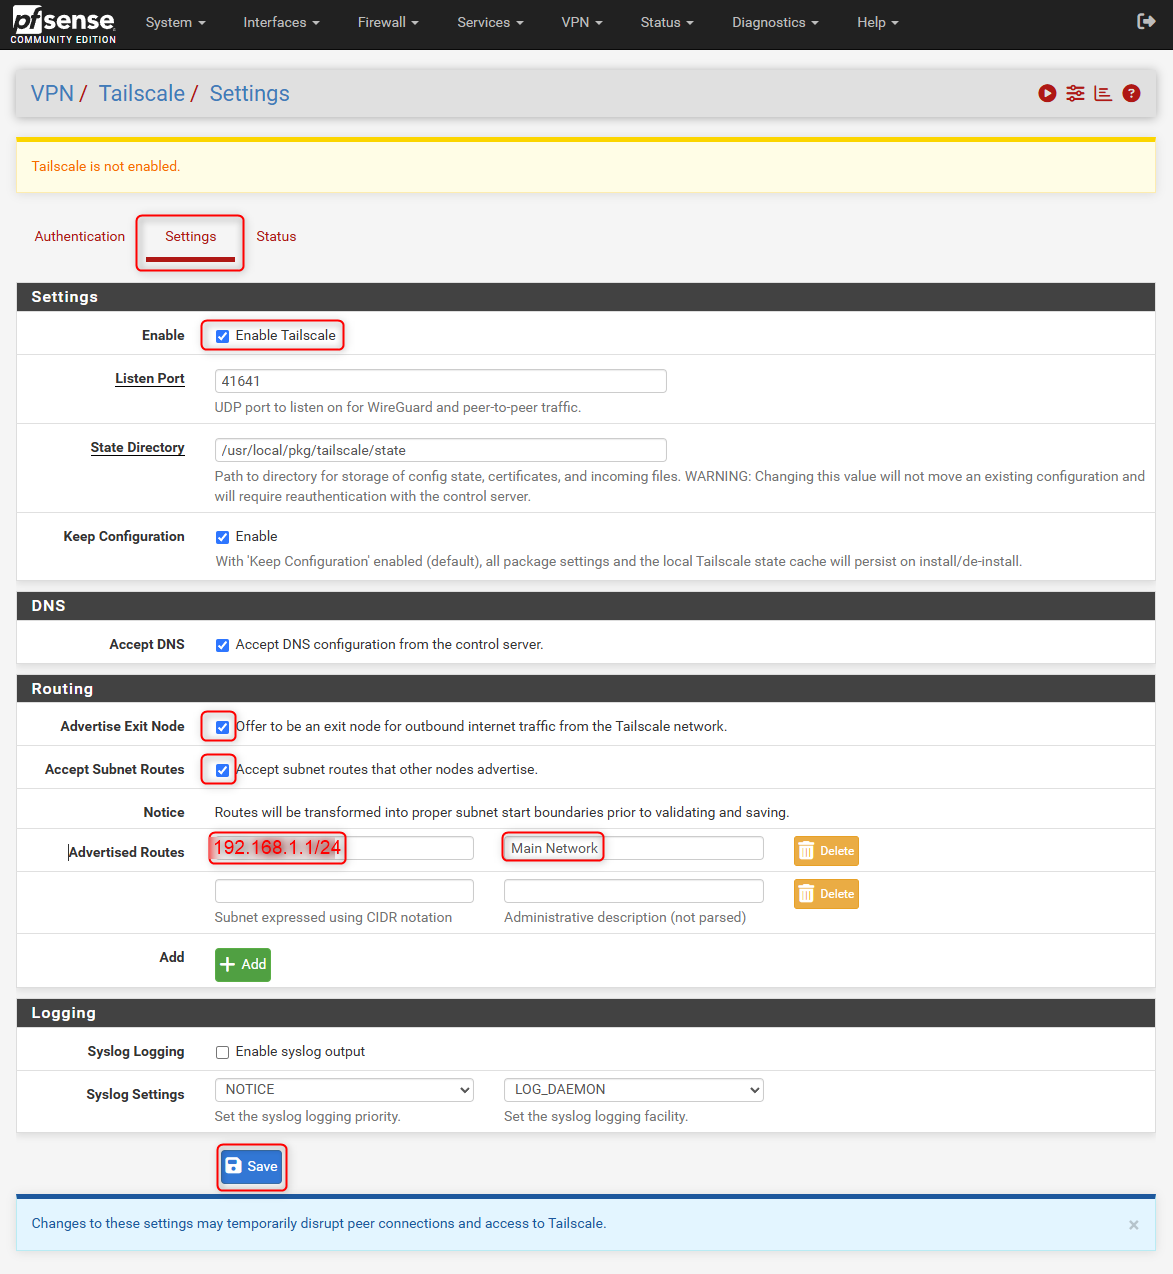1173x1274 pixels.
Task: Open the System menu
Action: point(175,22)
